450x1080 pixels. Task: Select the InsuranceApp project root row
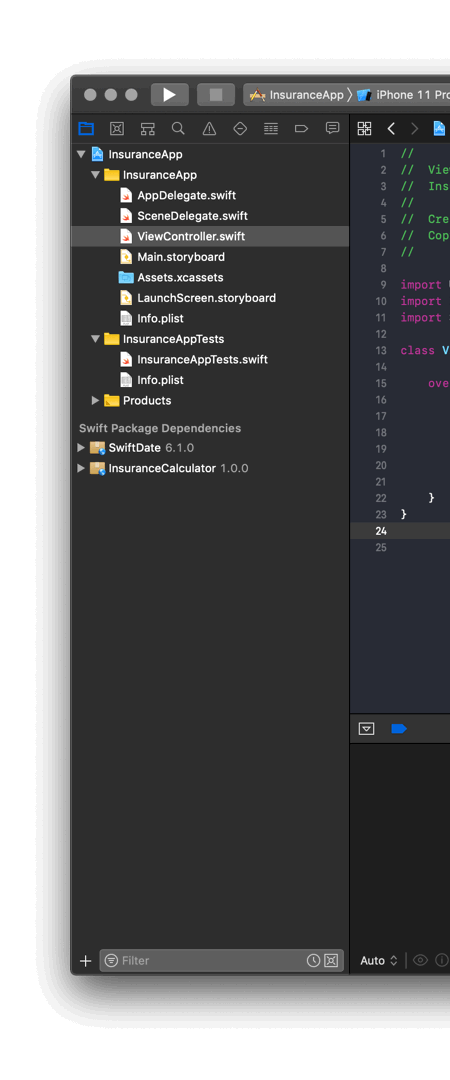pos(210,154)
